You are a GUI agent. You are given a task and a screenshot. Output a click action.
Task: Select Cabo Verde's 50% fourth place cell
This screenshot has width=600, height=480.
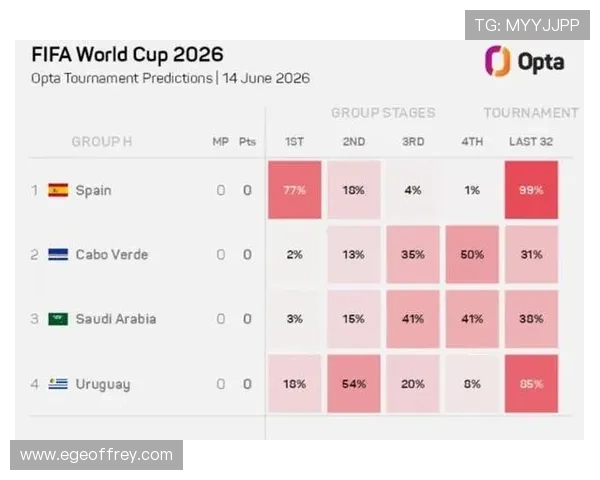pos(472,255)
